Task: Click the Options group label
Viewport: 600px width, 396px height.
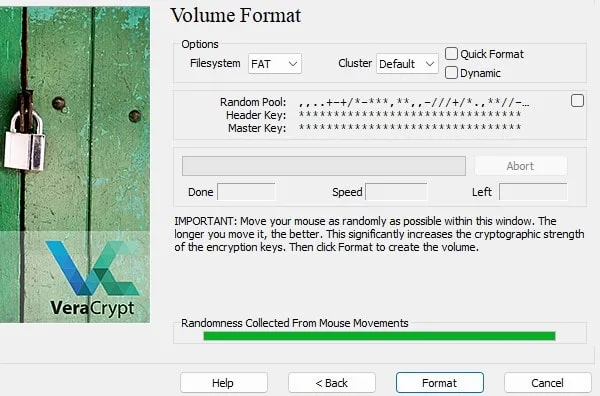Action: pyautogui.click(x=200, y=44)
